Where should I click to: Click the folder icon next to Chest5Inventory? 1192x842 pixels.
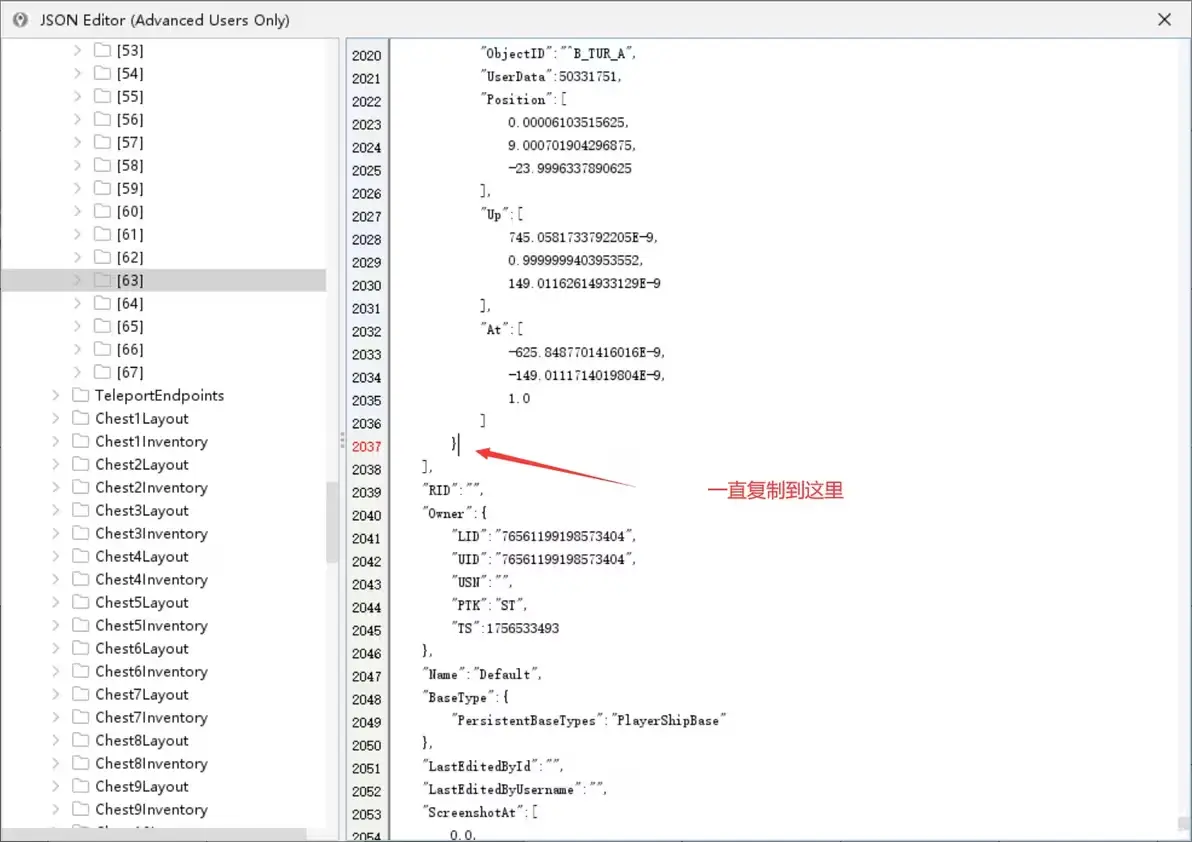[81, 625]
